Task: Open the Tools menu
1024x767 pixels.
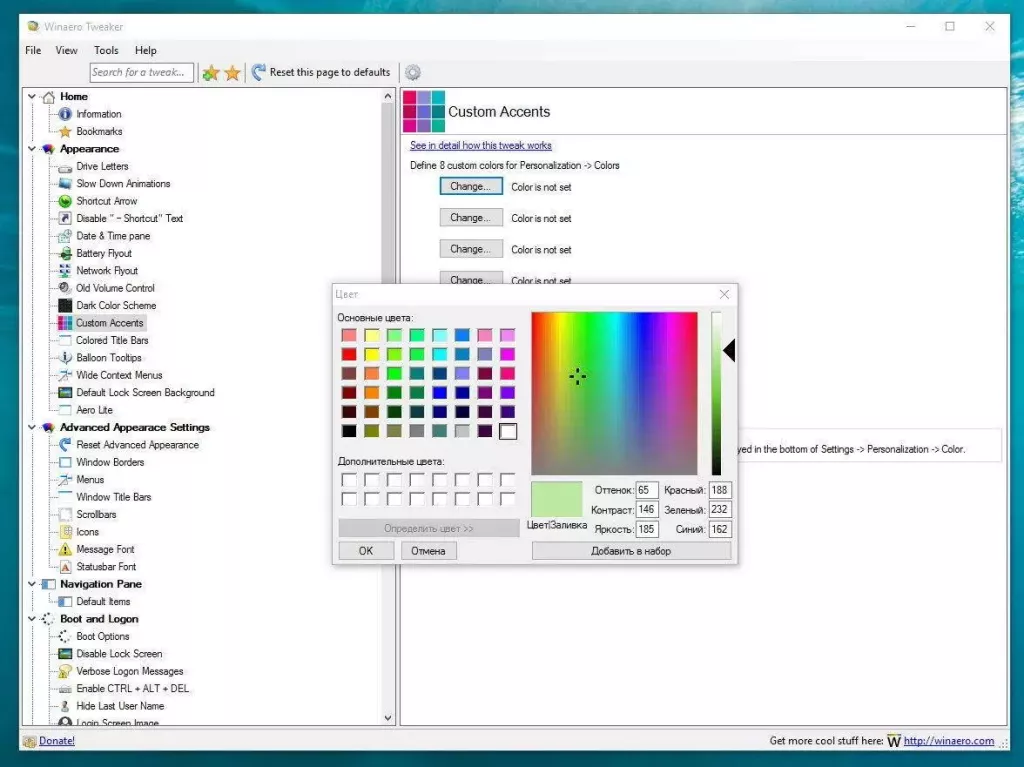Action: pos(106,50)
